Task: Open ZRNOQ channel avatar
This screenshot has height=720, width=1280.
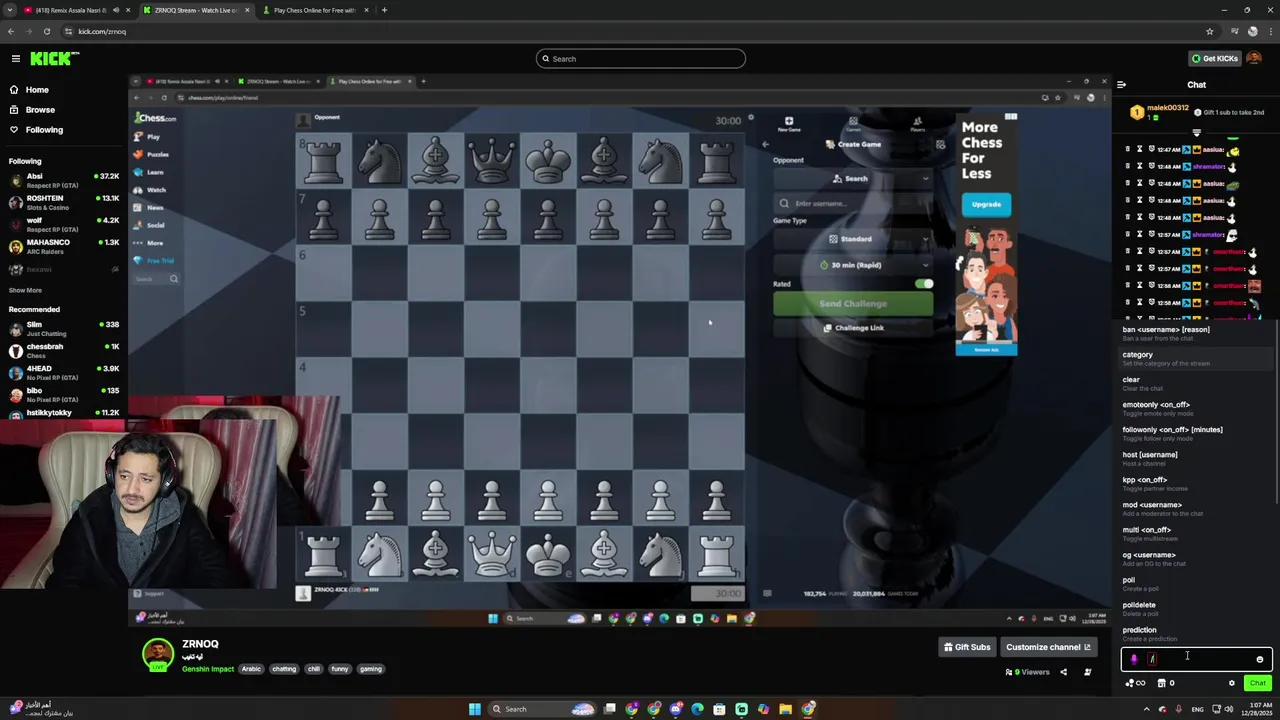Action: point(157,655)
